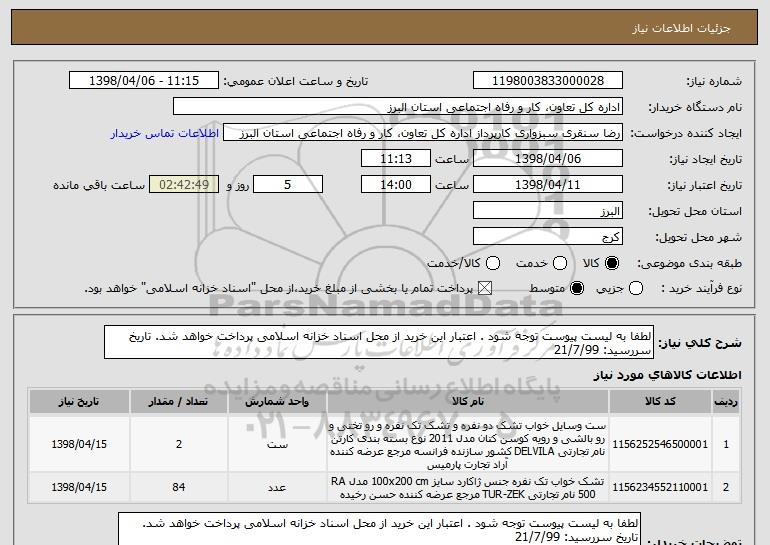Viewport: 770px width, 545px height.
Task: Click the تعداد / مقدار column header
Action: point(179,402)
